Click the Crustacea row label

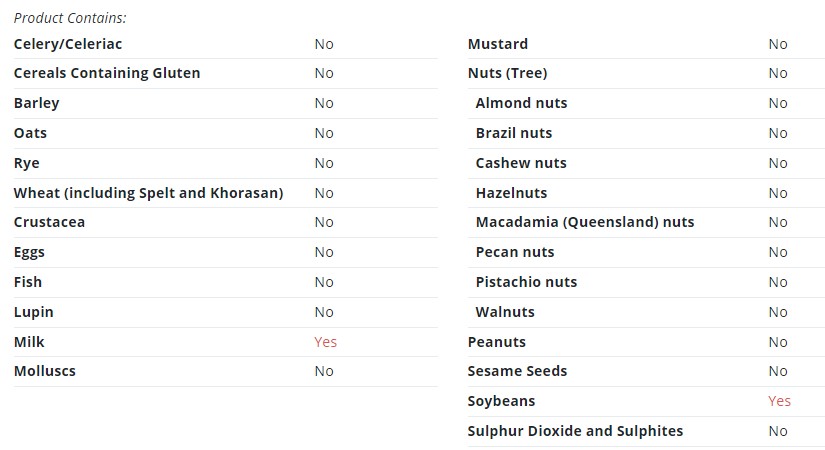49,222
